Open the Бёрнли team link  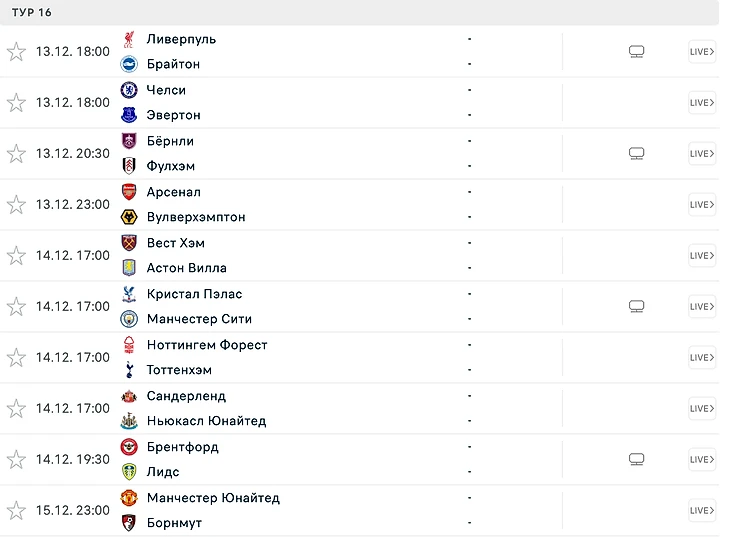click(x=170, y=141)
